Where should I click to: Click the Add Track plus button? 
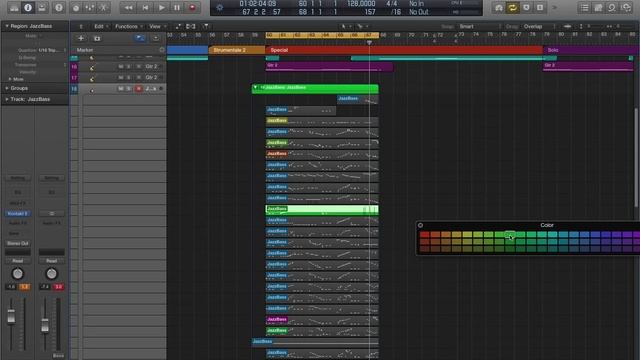(81, 38)
